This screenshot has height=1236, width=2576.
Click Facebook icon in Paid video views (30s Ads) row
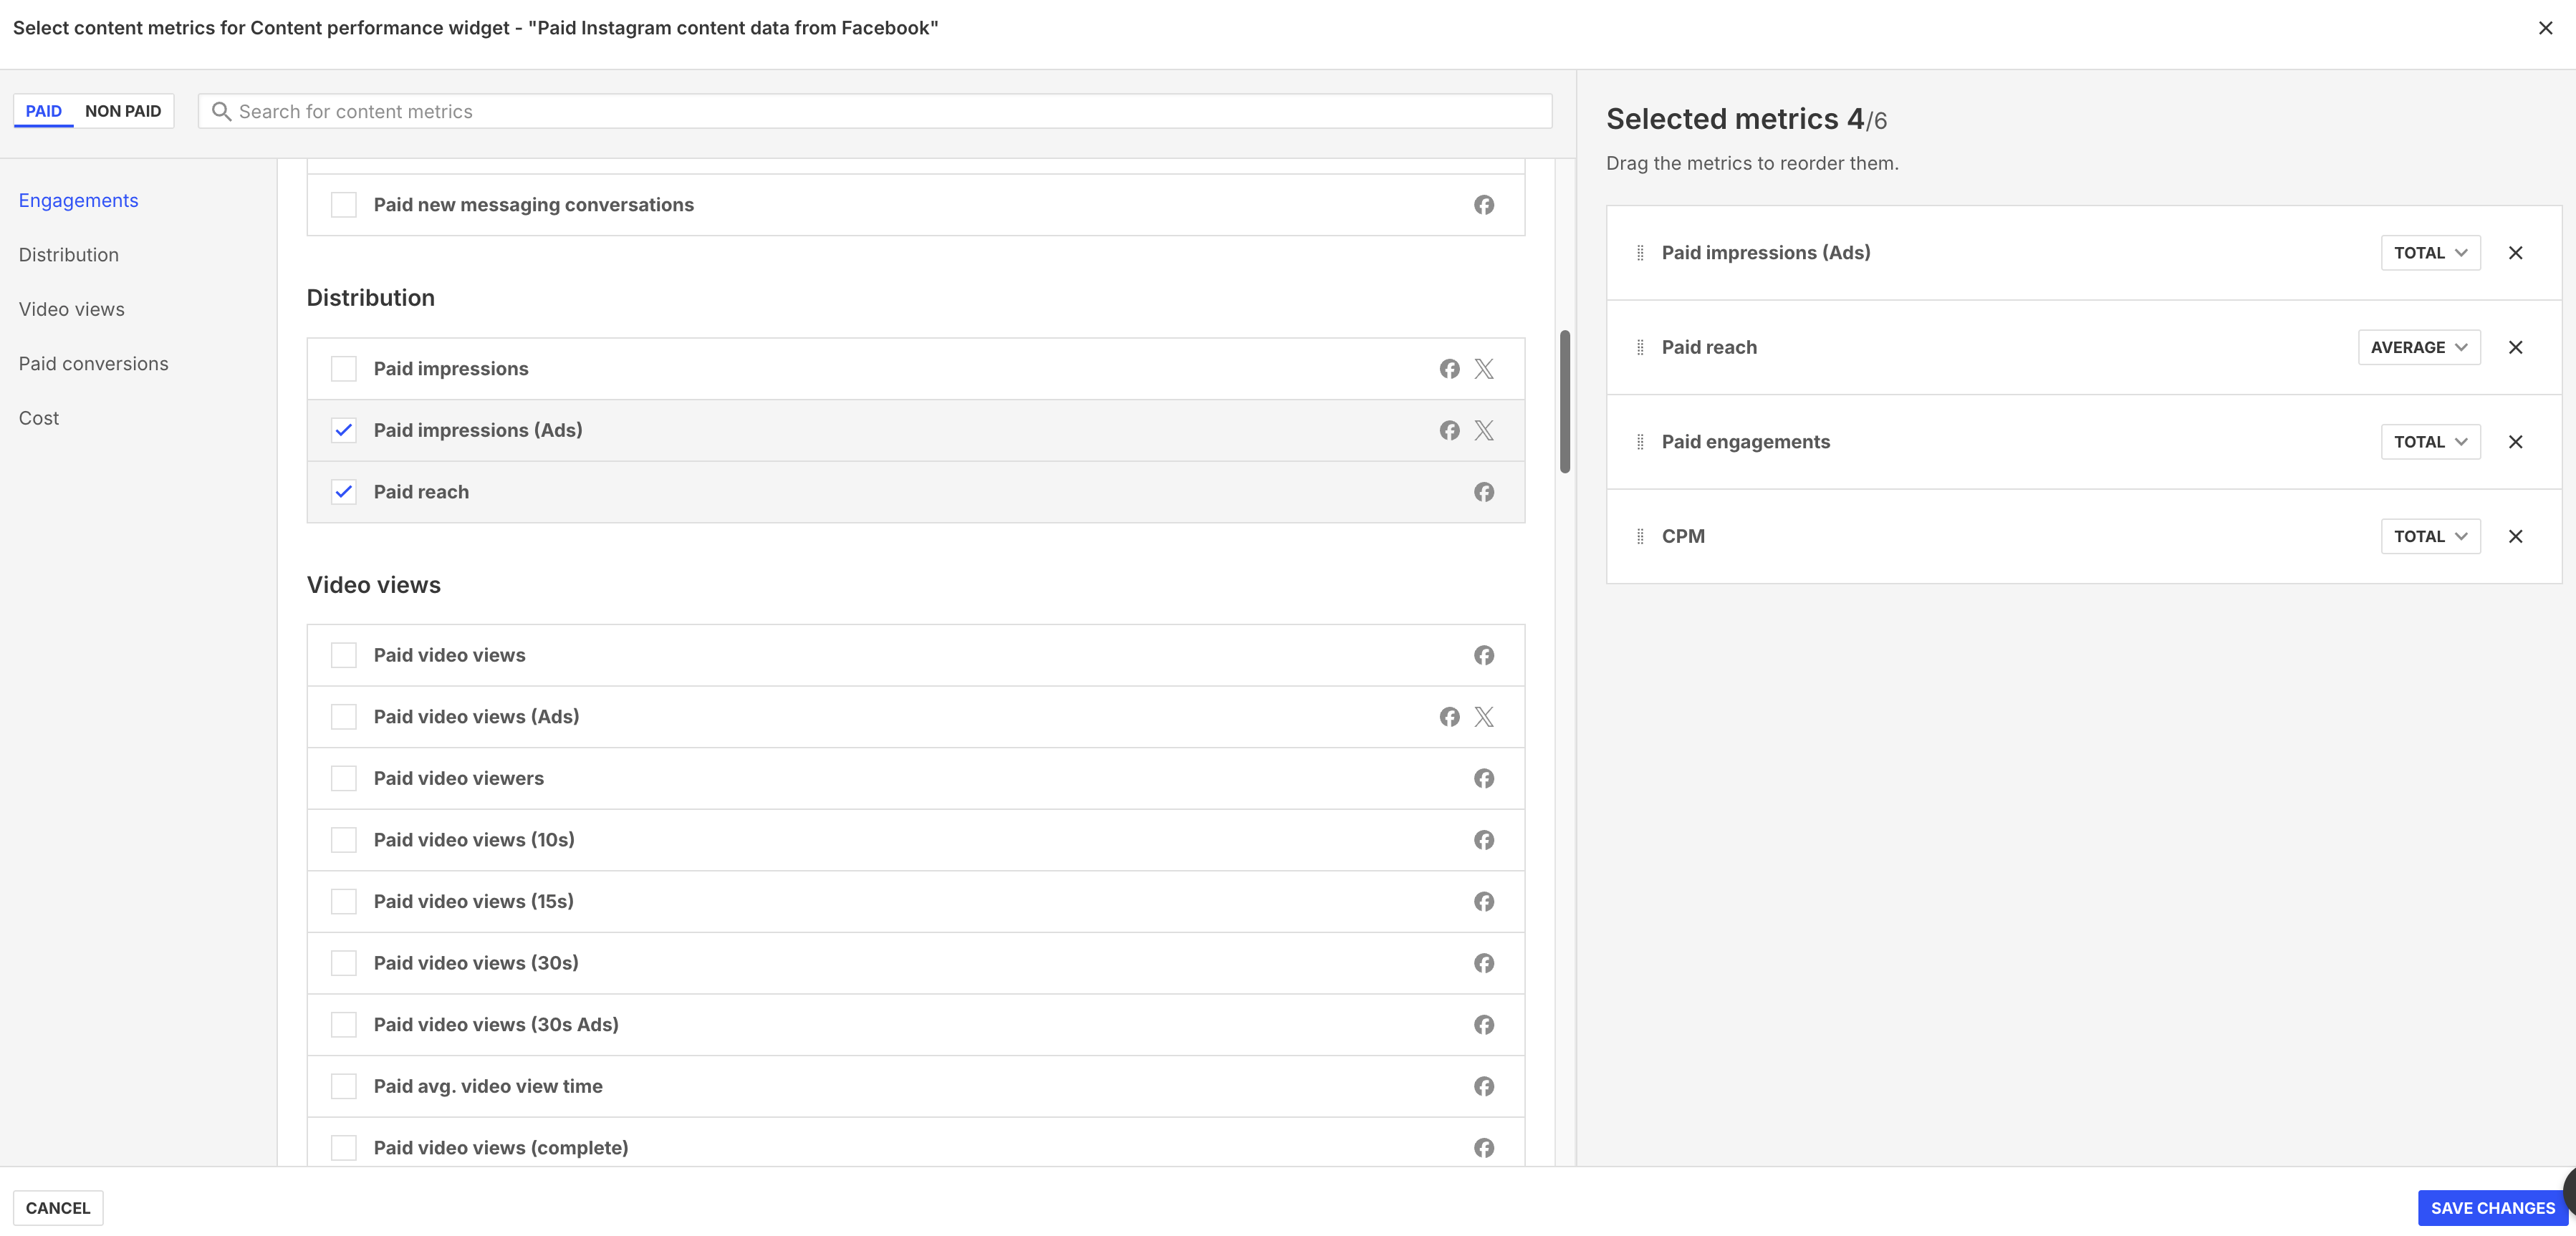pos(1484,1025)
